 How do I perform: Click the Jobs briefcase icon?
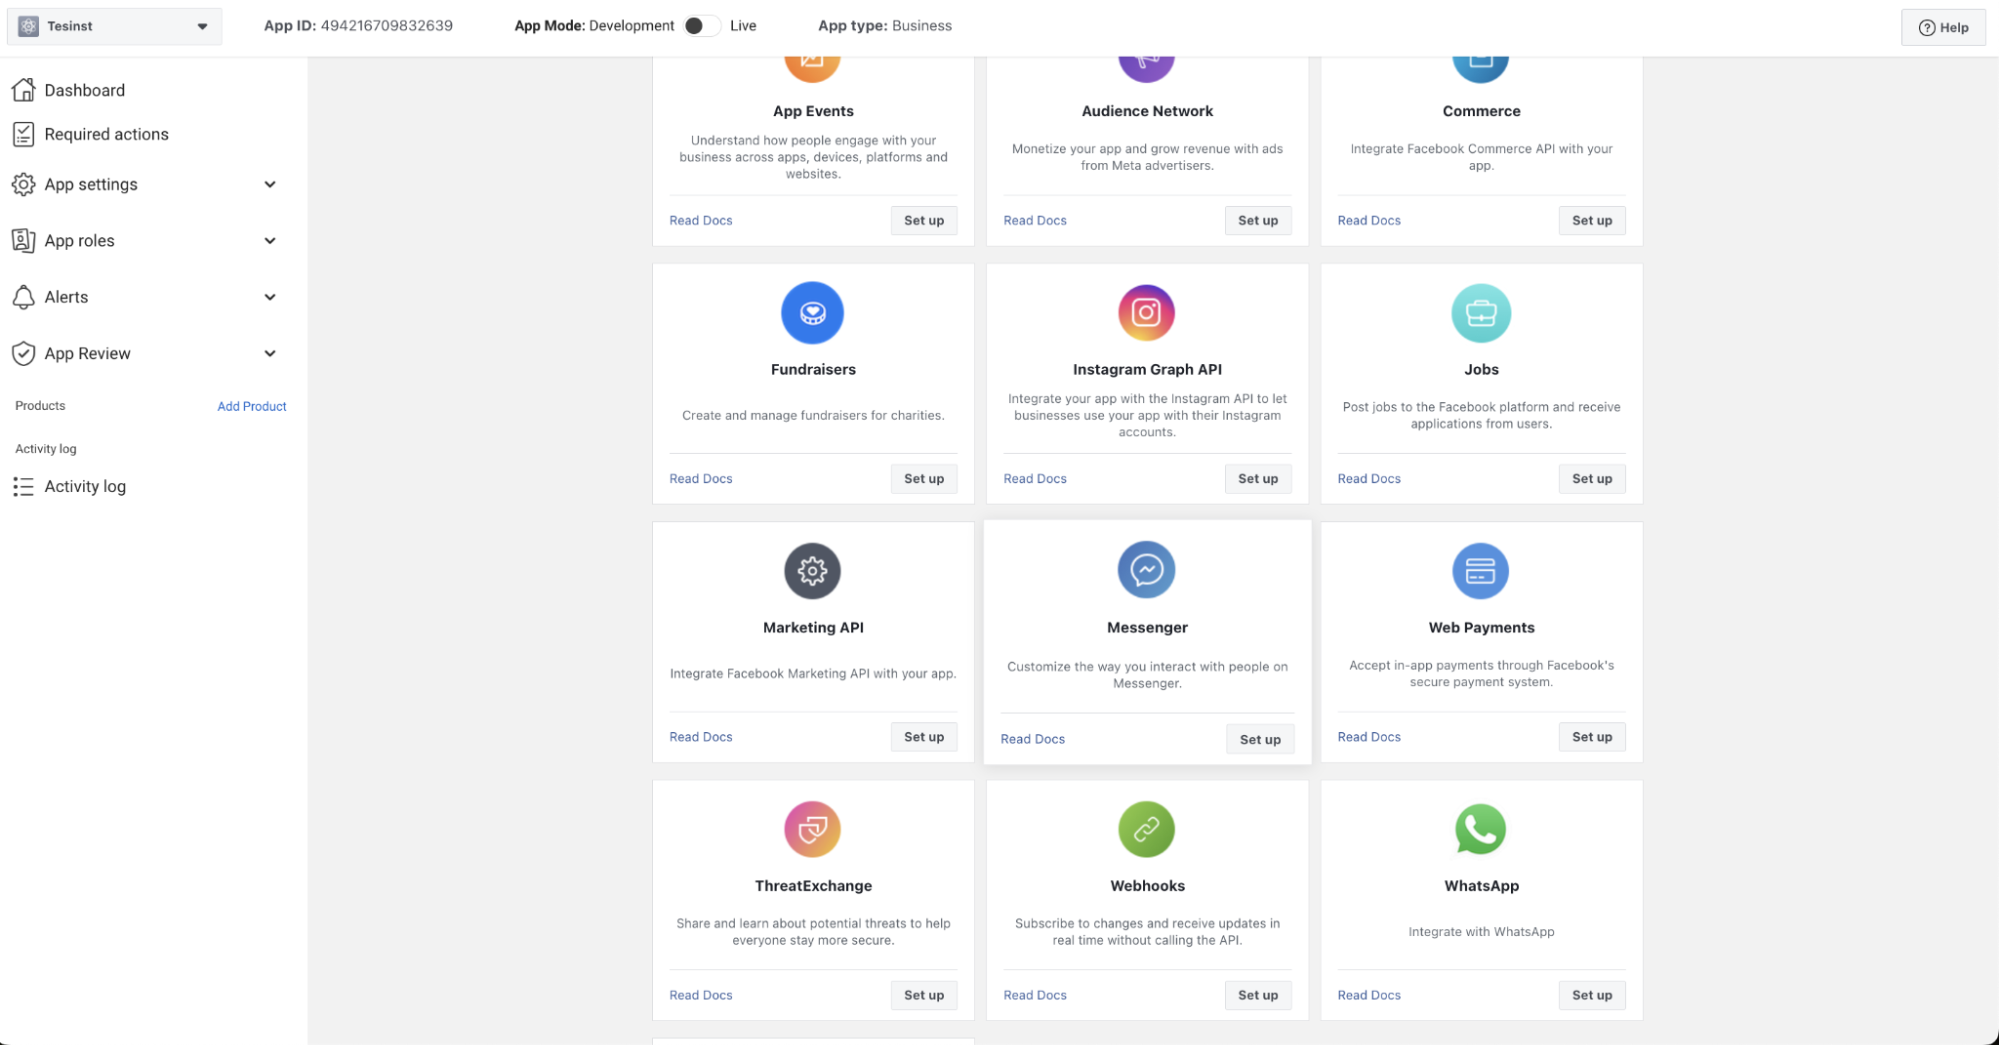click(1480, 313)
